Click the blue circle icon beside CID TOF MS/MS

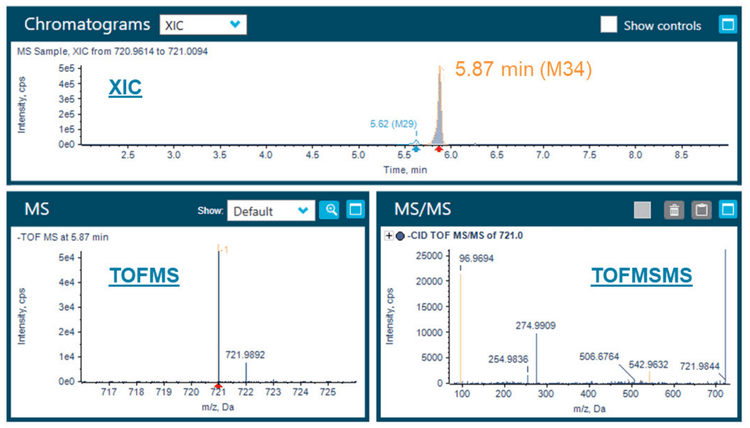coord(400,235)
